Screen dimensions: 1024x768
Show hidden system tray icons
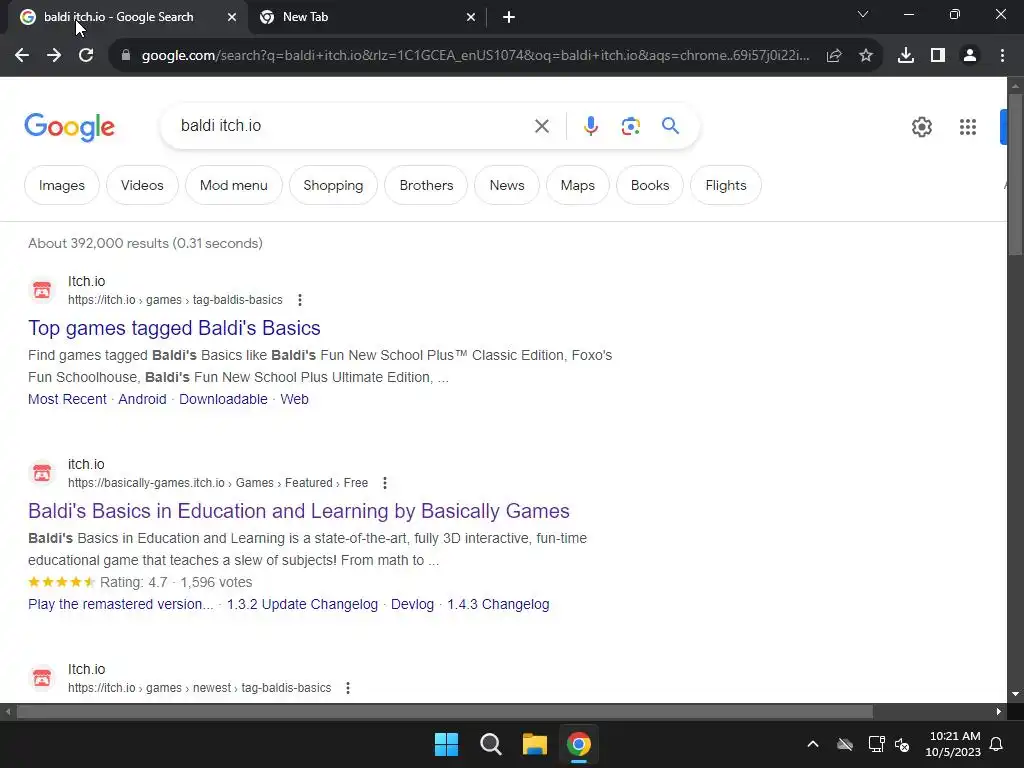click(x=813, y=744)
